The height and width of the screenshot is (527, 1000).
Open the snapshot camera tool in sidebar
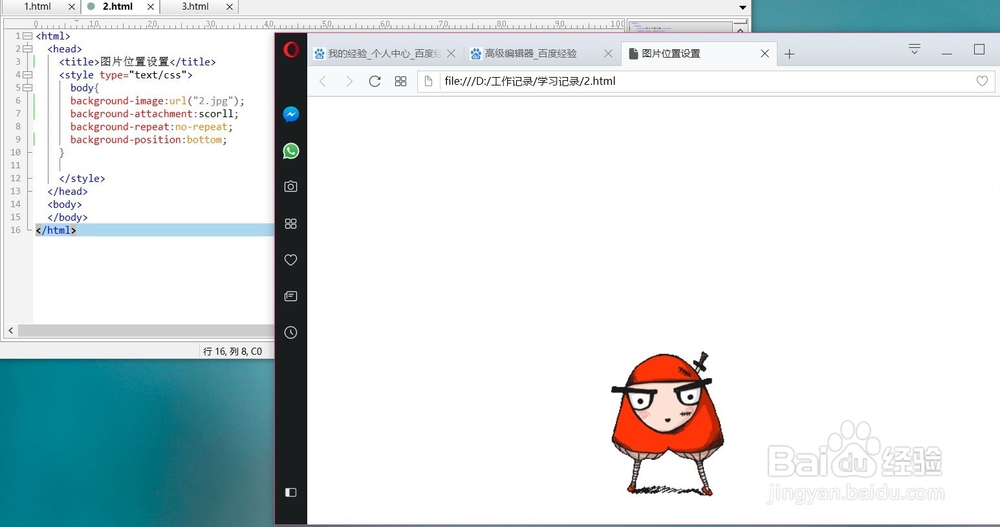click(x=291, y=186)
